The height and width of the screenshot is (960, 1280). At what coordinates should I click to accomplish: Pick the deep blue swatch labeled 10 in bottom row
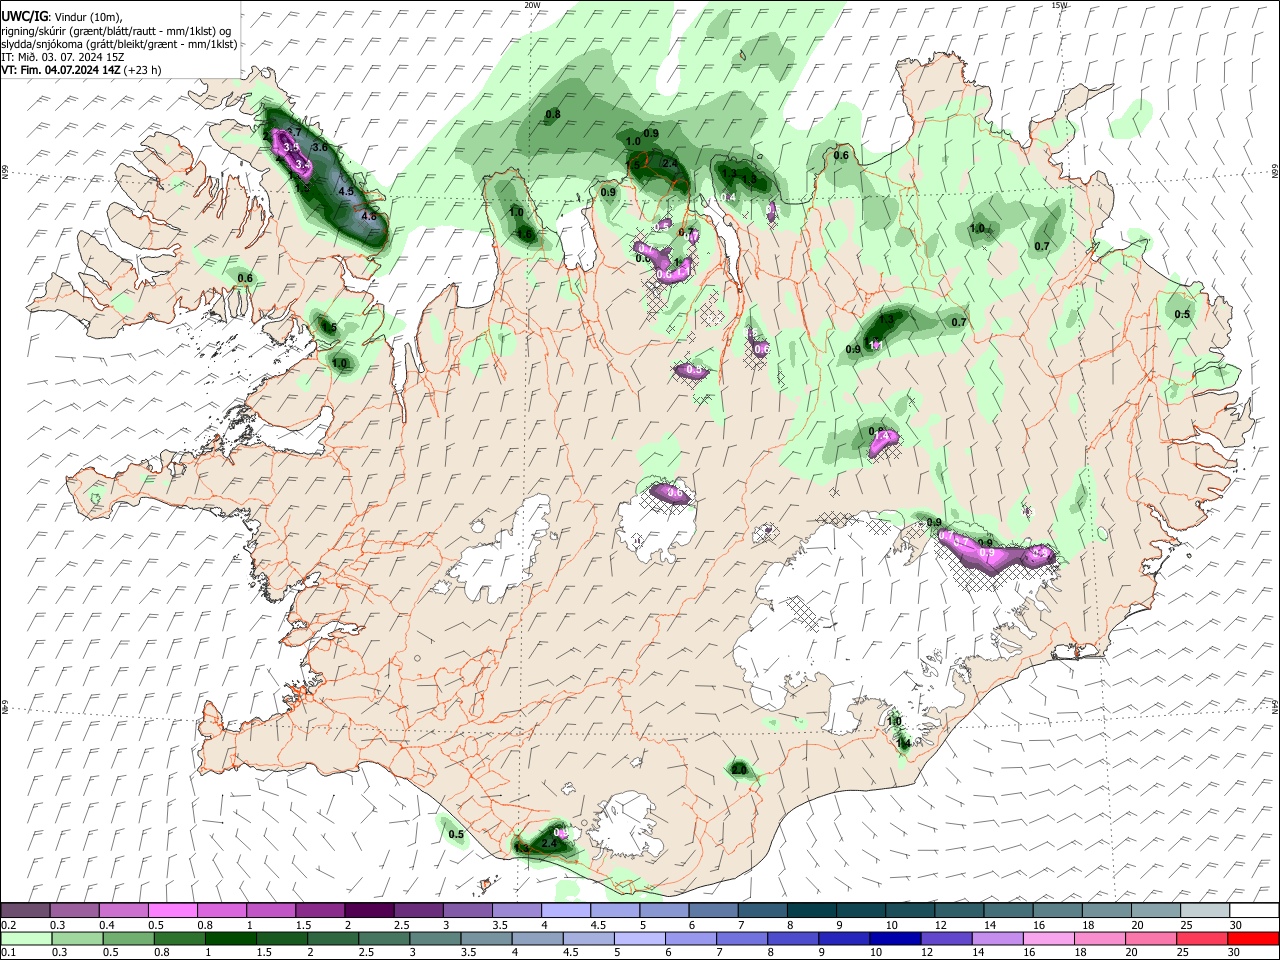(x=896, y=938)
